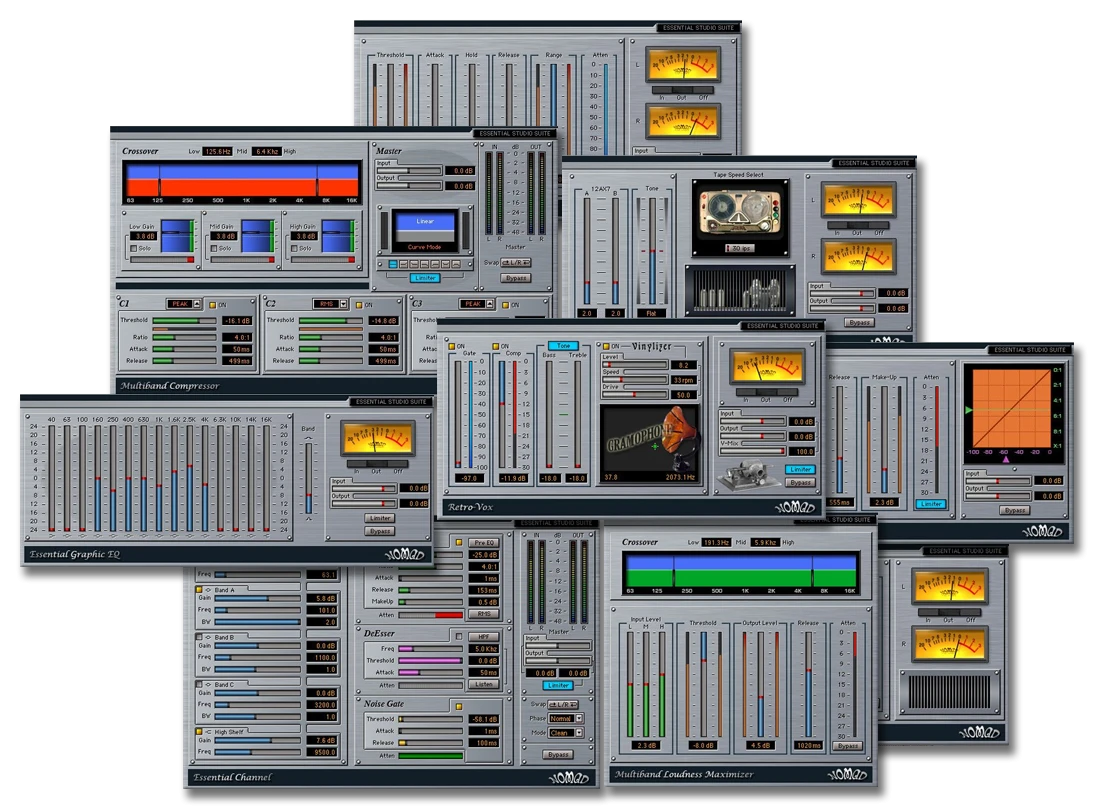Click the Low crossover frequency field 125.6Hz
Image resolution: width=1094 pixels, height=809 pixels.
217,151
